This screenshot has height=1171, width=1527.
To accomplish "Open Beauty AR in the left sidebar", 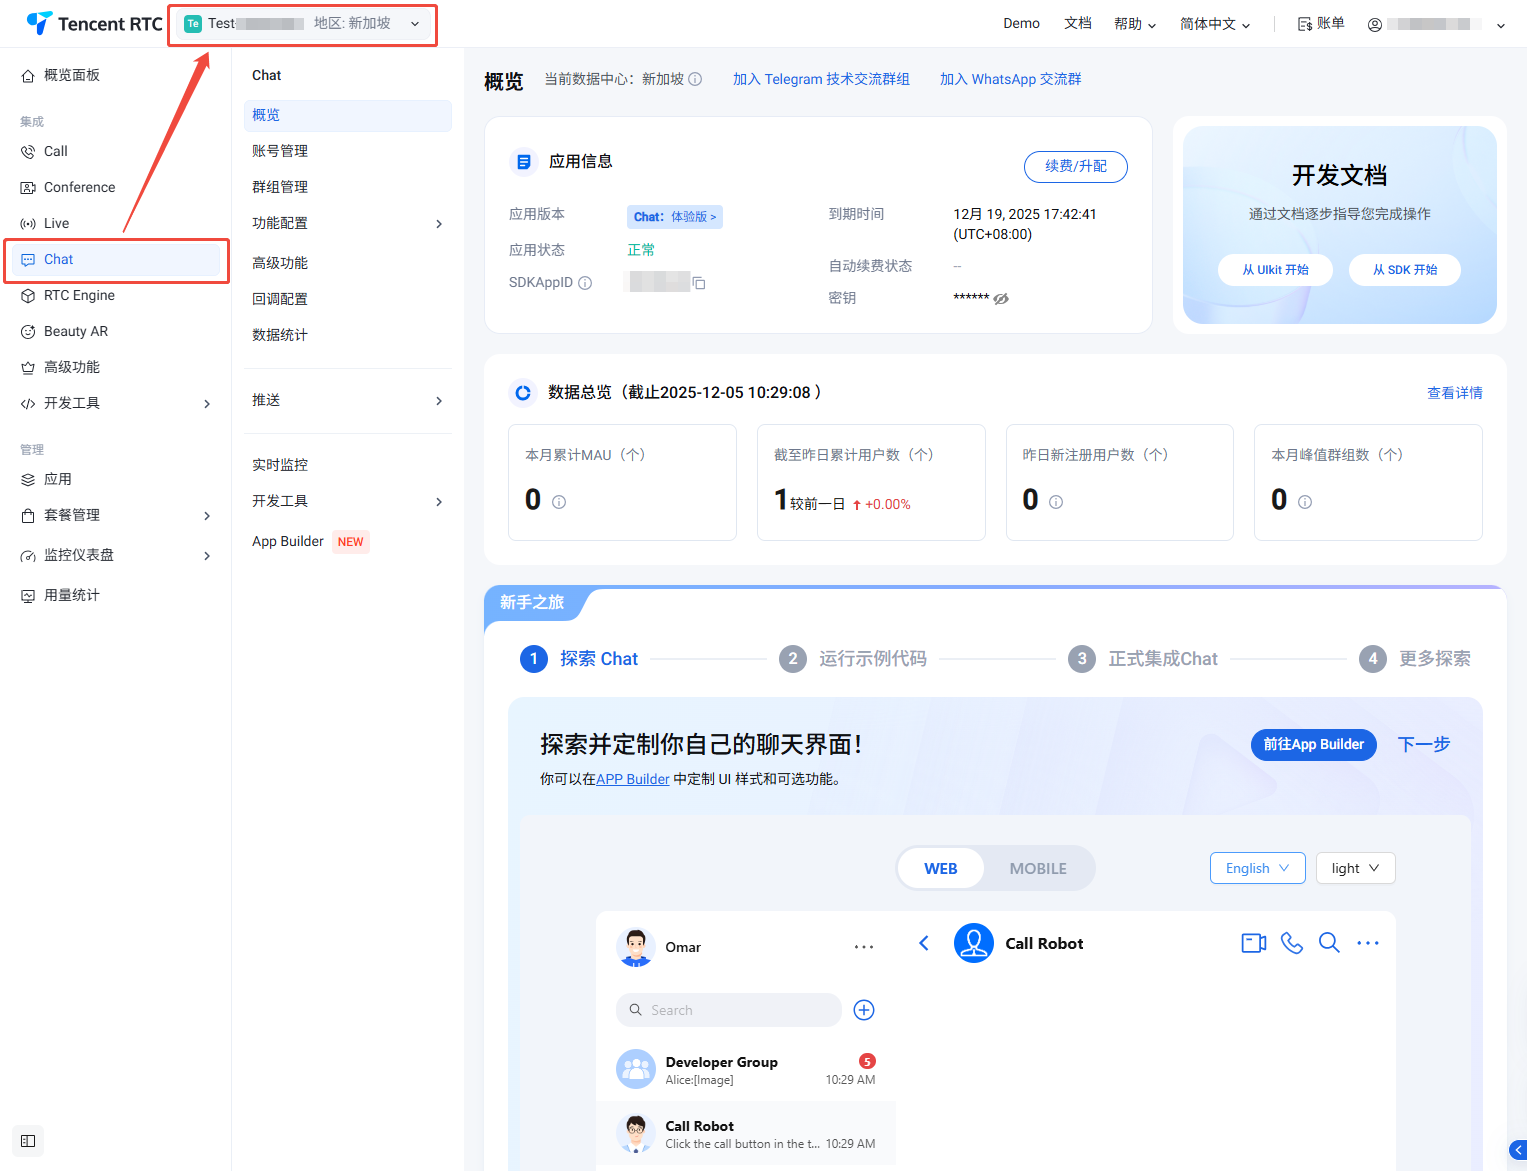I will (x=115, y=331).
